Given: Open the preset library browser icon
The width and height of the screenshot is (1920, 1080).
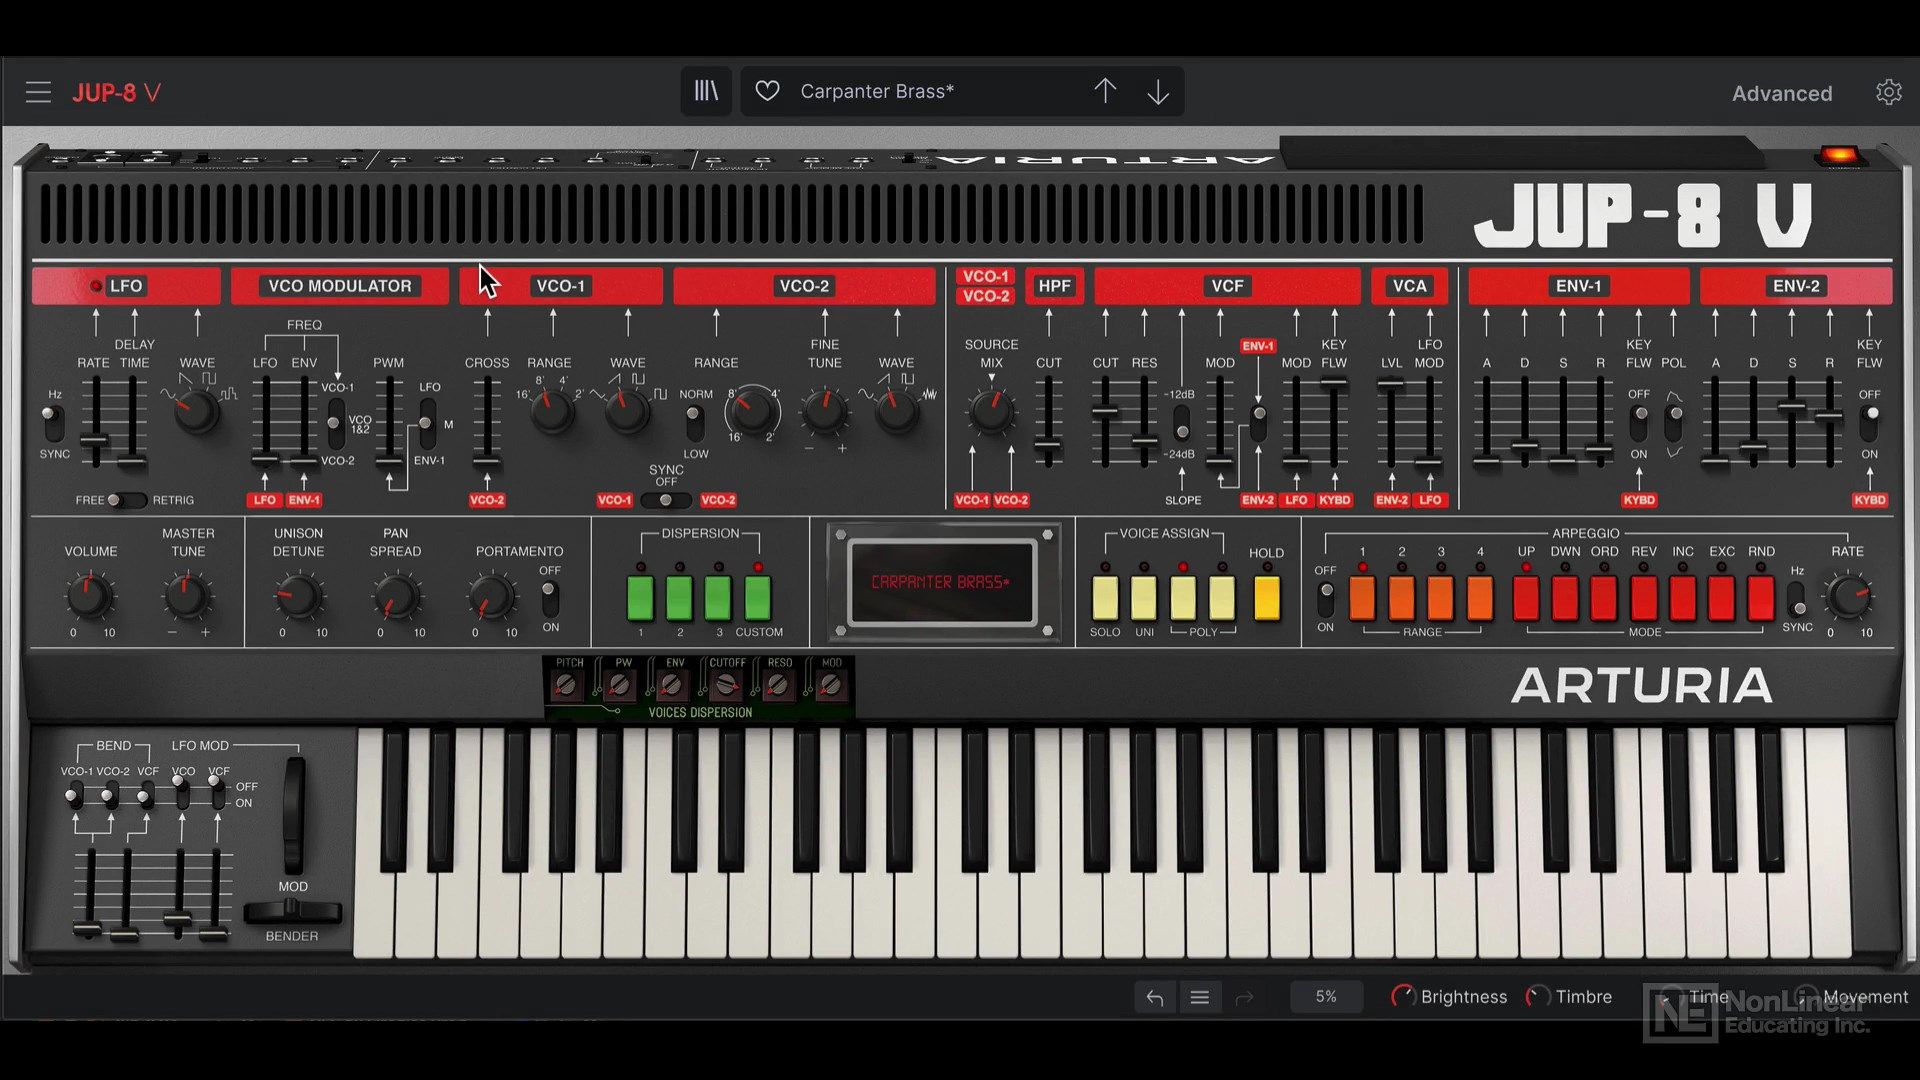Looking at the screenshot, I should (x=706, y=91).
